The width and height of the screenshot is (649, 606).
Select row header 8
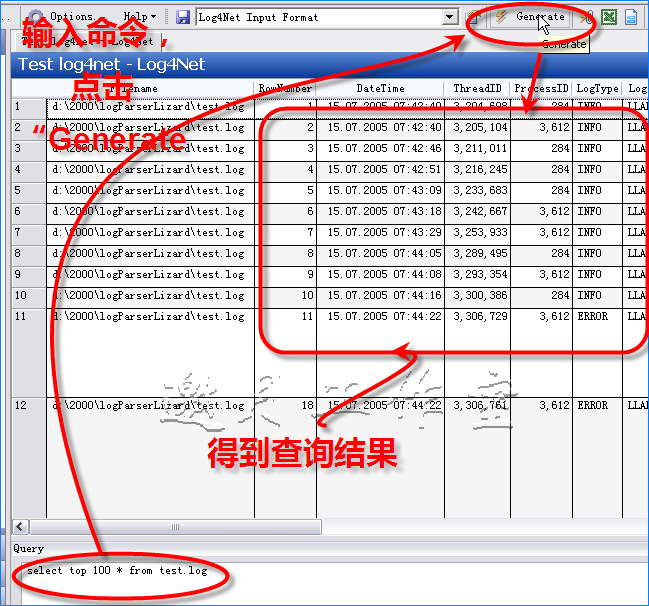[x=29, y=254]
